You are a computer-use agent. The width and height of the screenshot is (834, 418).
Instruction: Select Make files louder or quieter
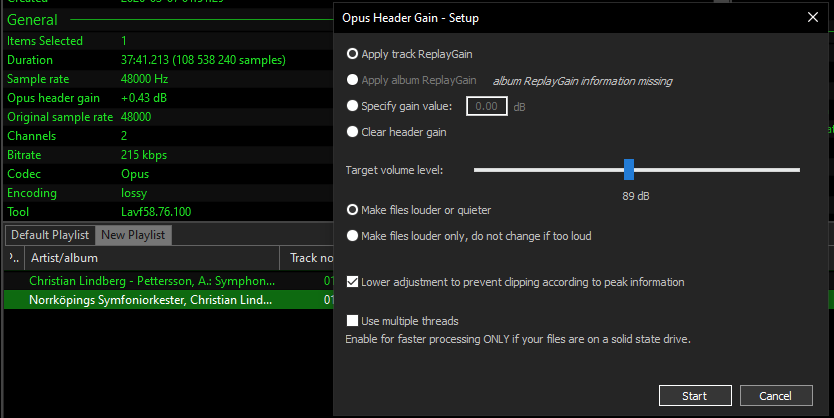pos(352,210)
